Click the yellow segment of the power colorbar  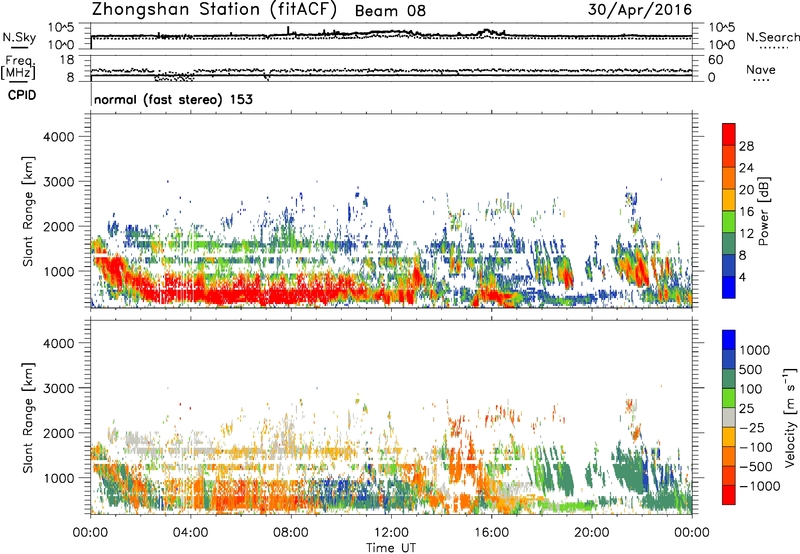[729, 200]
